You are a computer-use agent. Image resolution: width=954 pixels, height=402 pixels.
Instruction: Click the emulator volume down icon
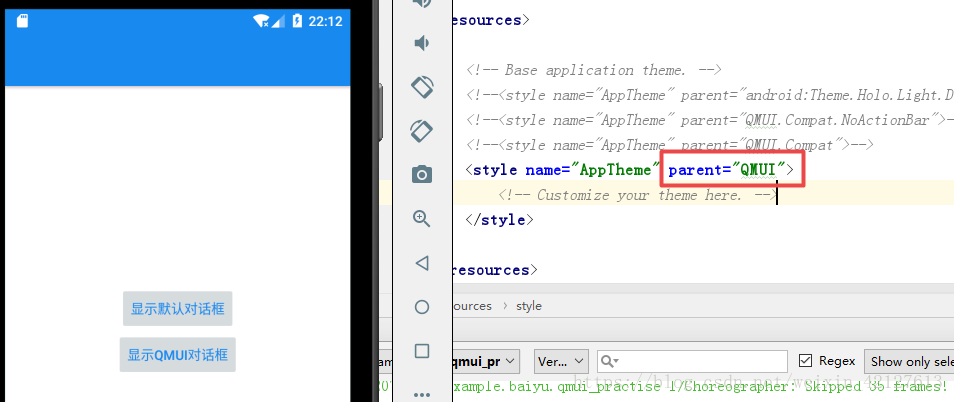click(x=421, y=43)
